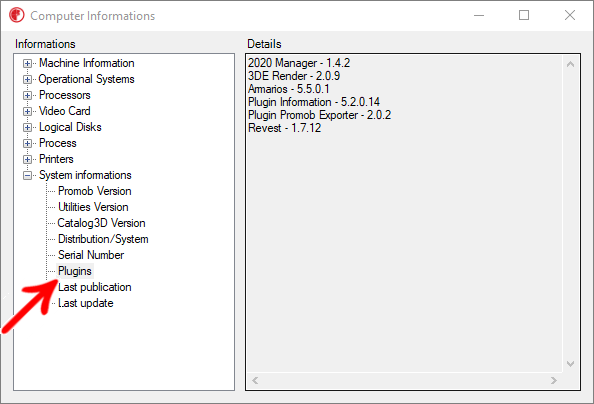Click the 'Plugin Information - 5.2.0.14' line

[314, 102]
